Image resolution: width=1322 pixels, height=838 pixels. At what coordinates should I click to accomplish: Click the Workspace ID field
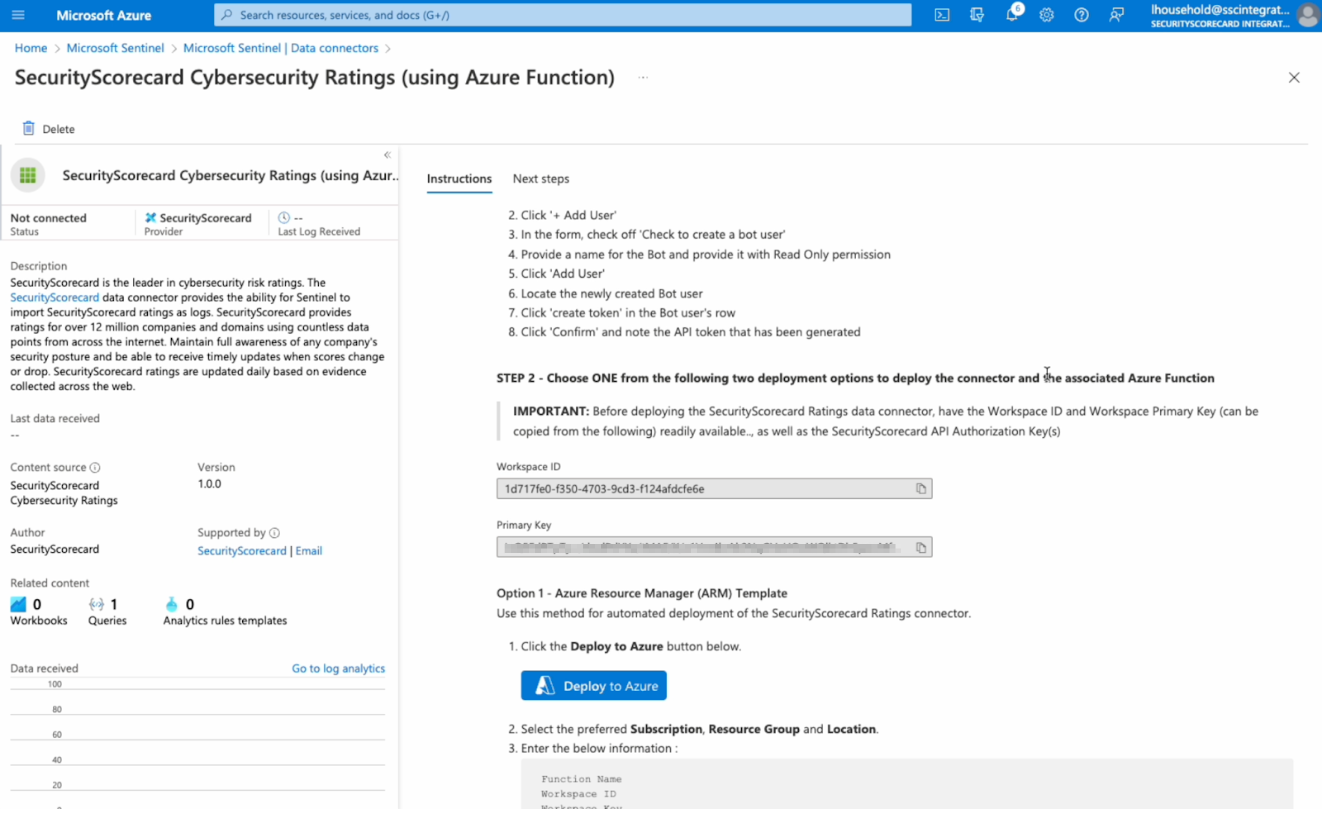714,489
